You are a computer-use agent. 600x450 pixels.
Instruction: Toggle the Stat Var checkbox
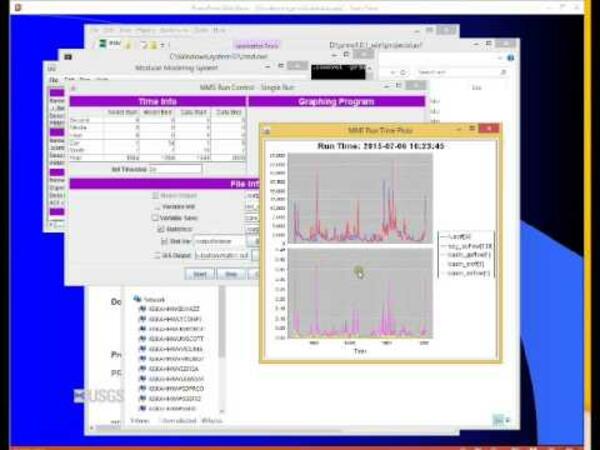click(x=165, y=241)
